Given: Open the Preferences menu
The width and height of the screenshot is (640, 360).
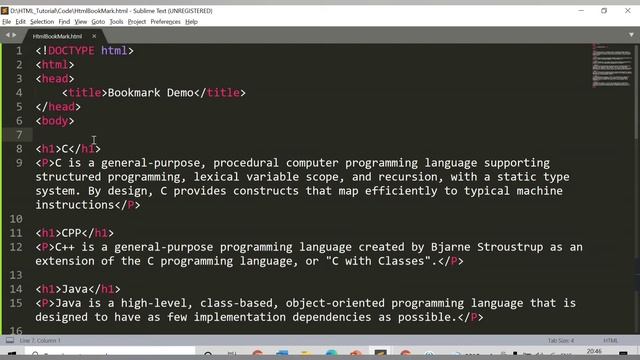Looking at the screenshot, I should (x=165, y=22).
